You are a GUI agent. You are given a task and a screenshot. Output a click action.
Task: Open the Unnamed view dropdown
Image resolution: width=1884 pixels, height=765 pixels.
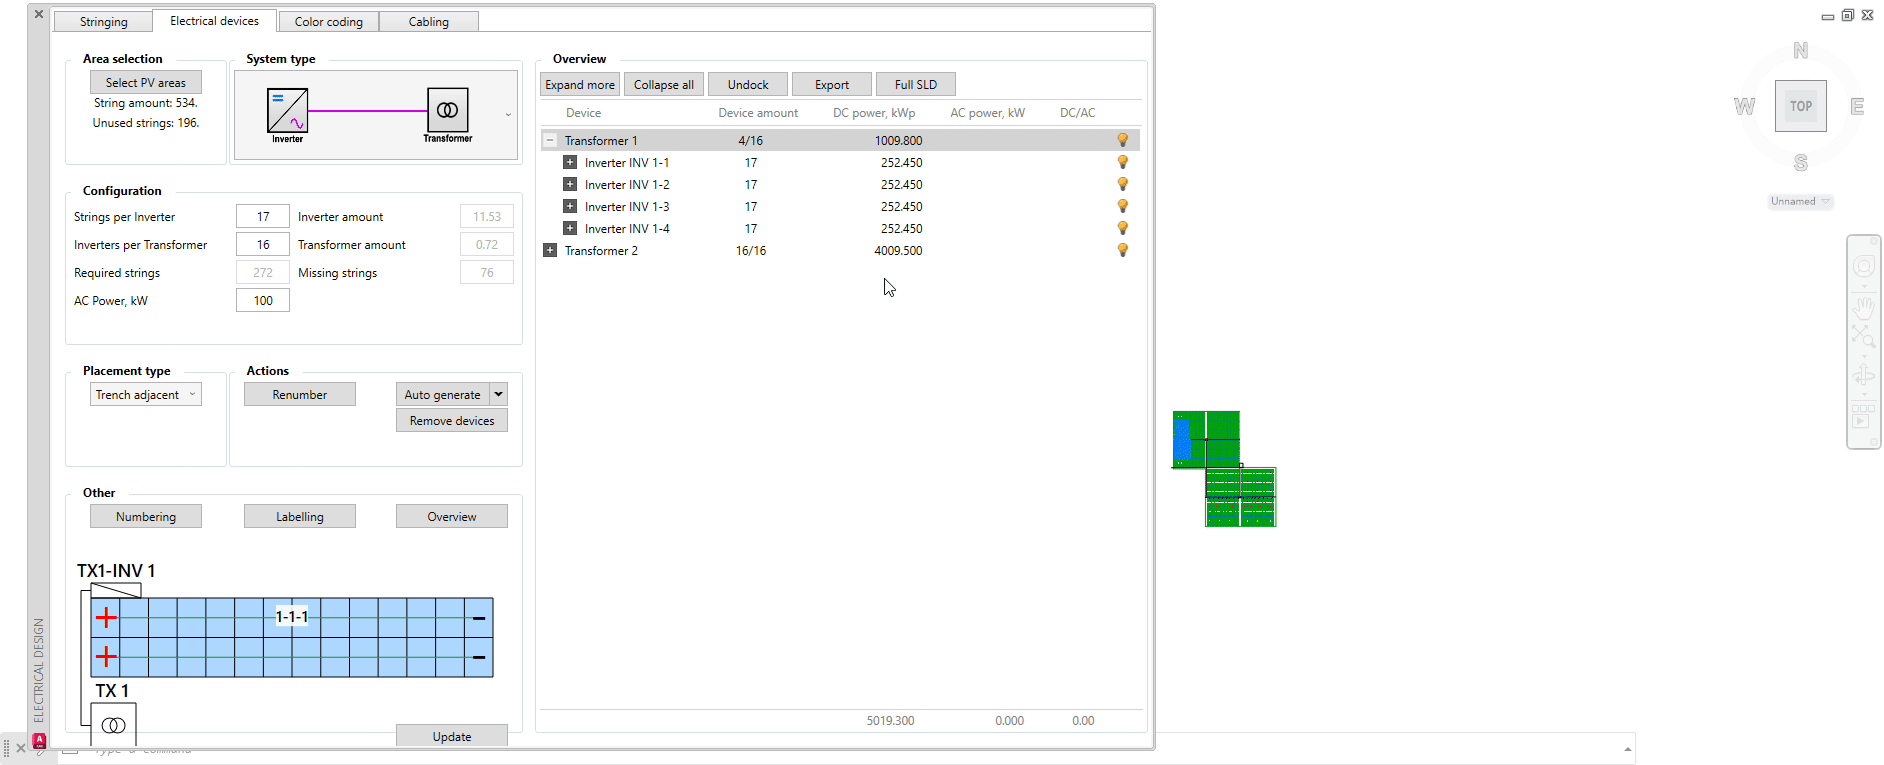[1800, 202]
